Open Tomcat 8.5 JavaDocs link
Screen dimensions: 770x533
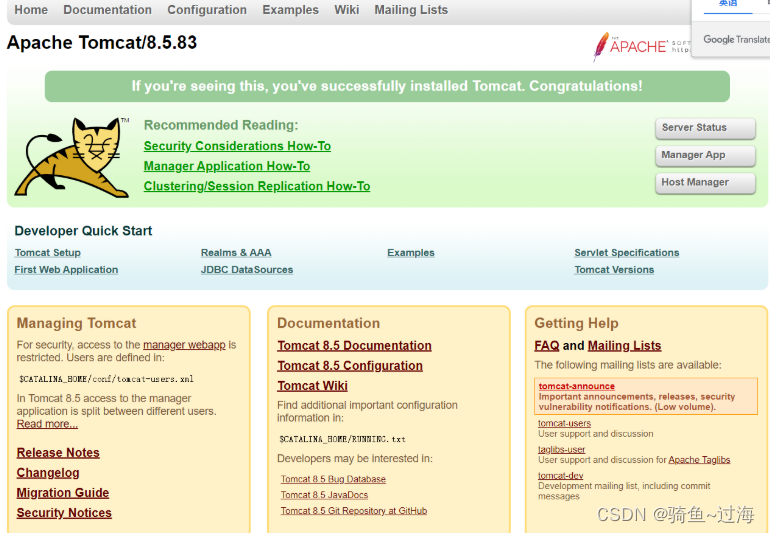coord(324,495)
